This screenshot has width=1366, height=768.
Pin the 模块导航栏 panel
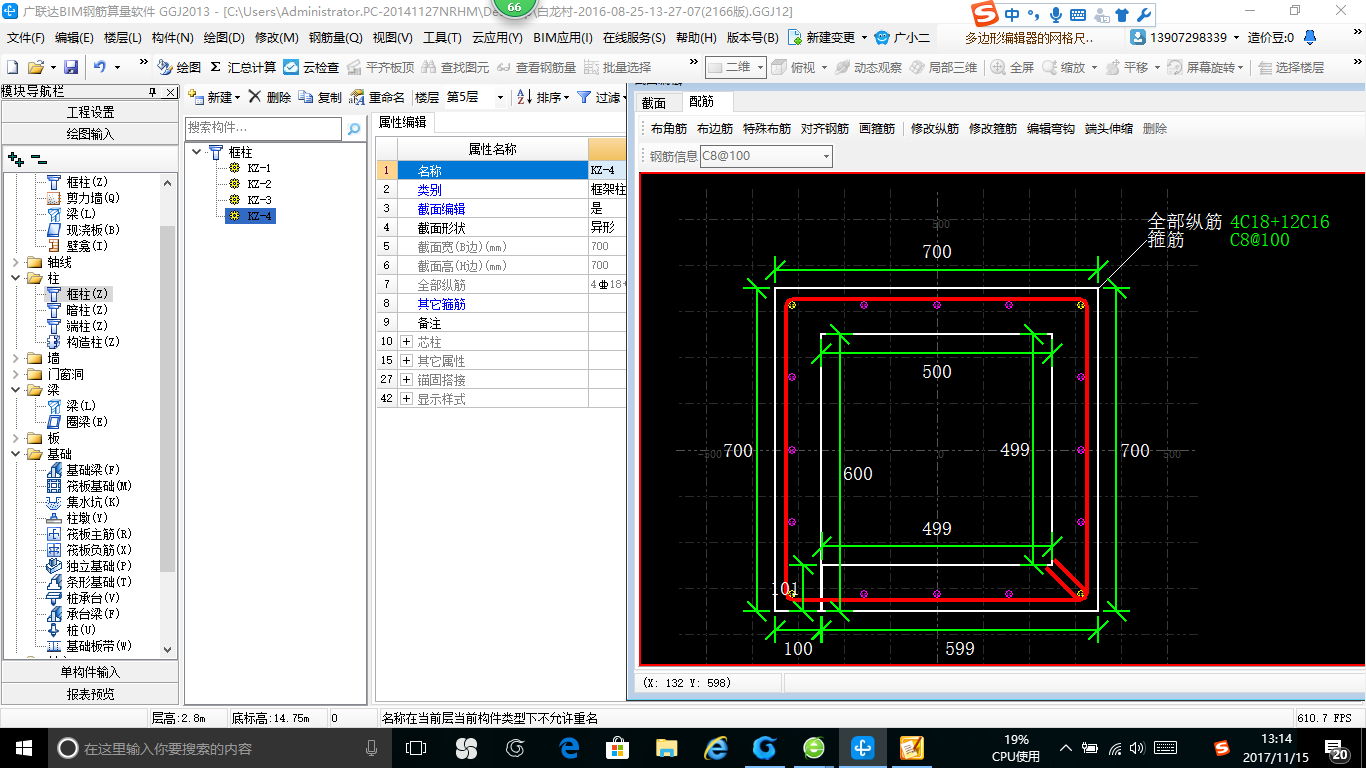click(x=152, y=92)
